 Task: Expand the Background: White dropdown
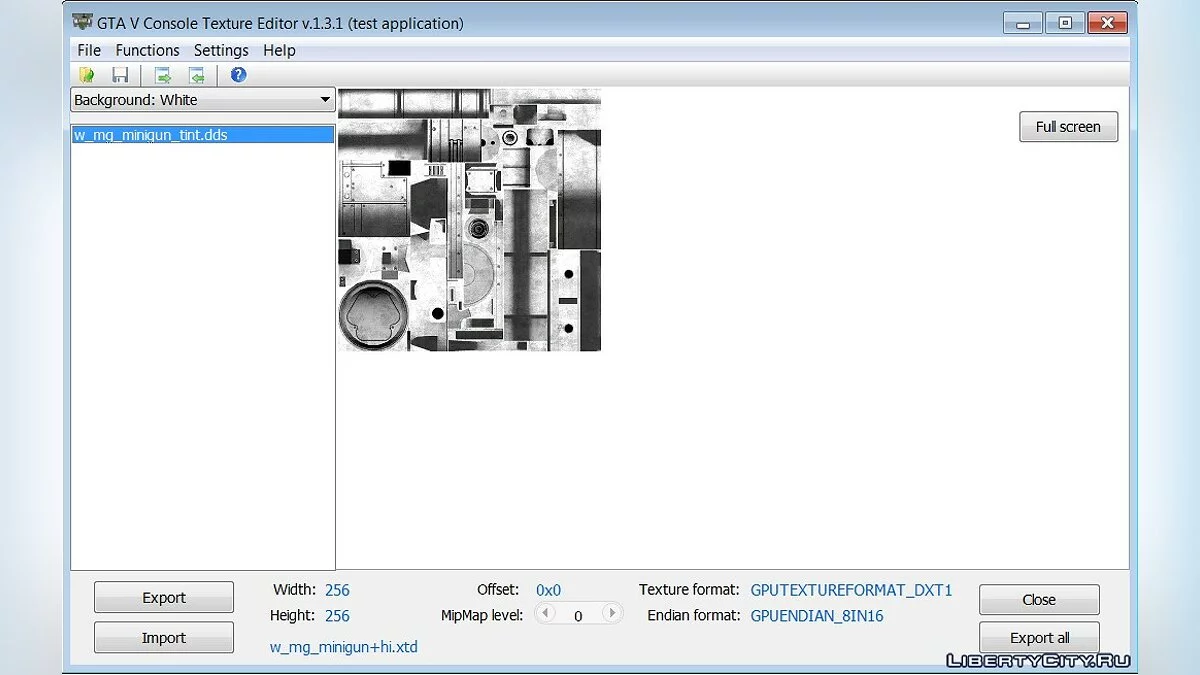202,100
